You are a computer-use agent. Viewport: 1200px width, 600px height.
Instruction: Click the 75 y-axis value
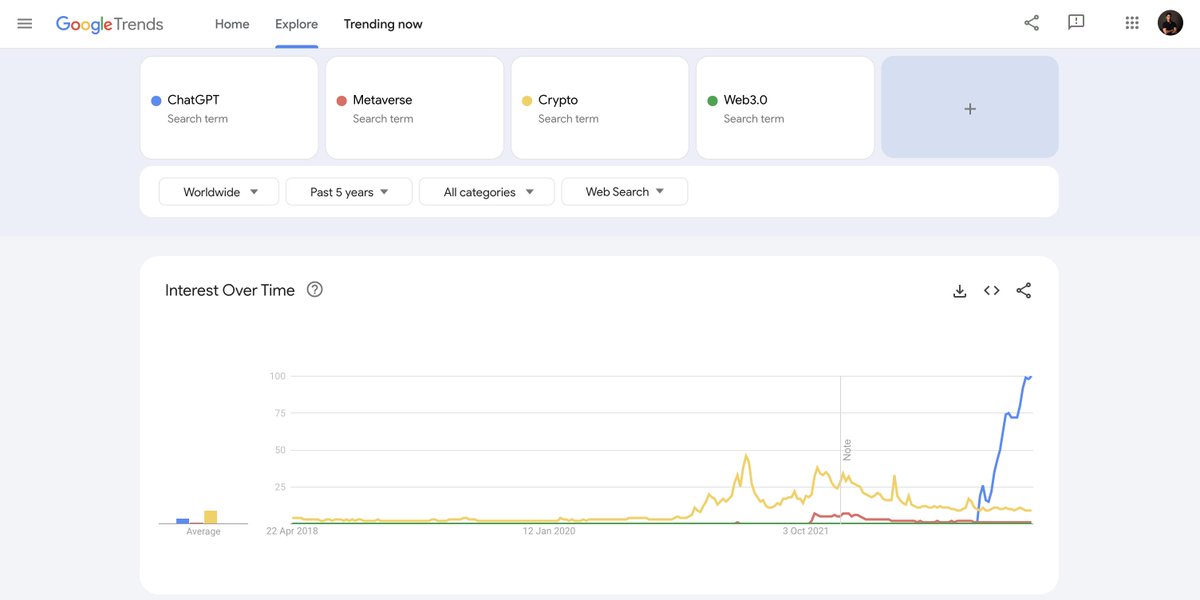pos(280,413)
